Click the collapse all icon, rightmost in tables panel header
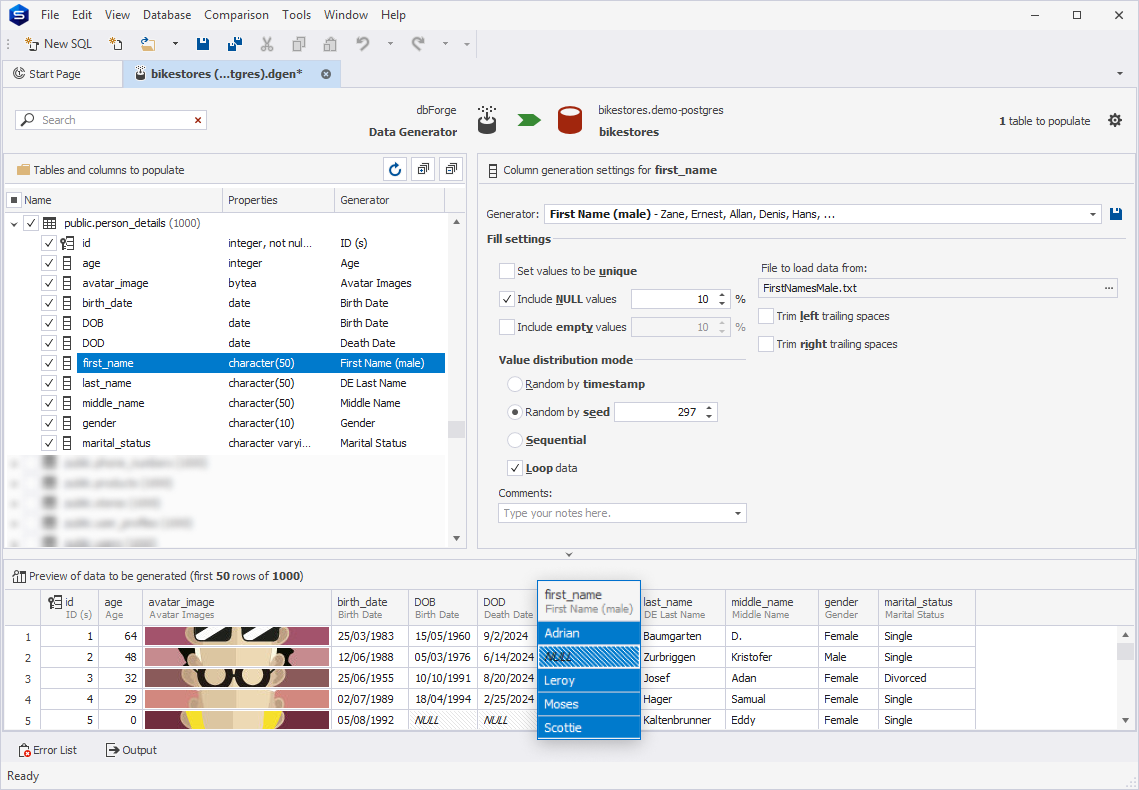Image resolution: width=1139 pixels, height=790 pixels. coord(451,170)
